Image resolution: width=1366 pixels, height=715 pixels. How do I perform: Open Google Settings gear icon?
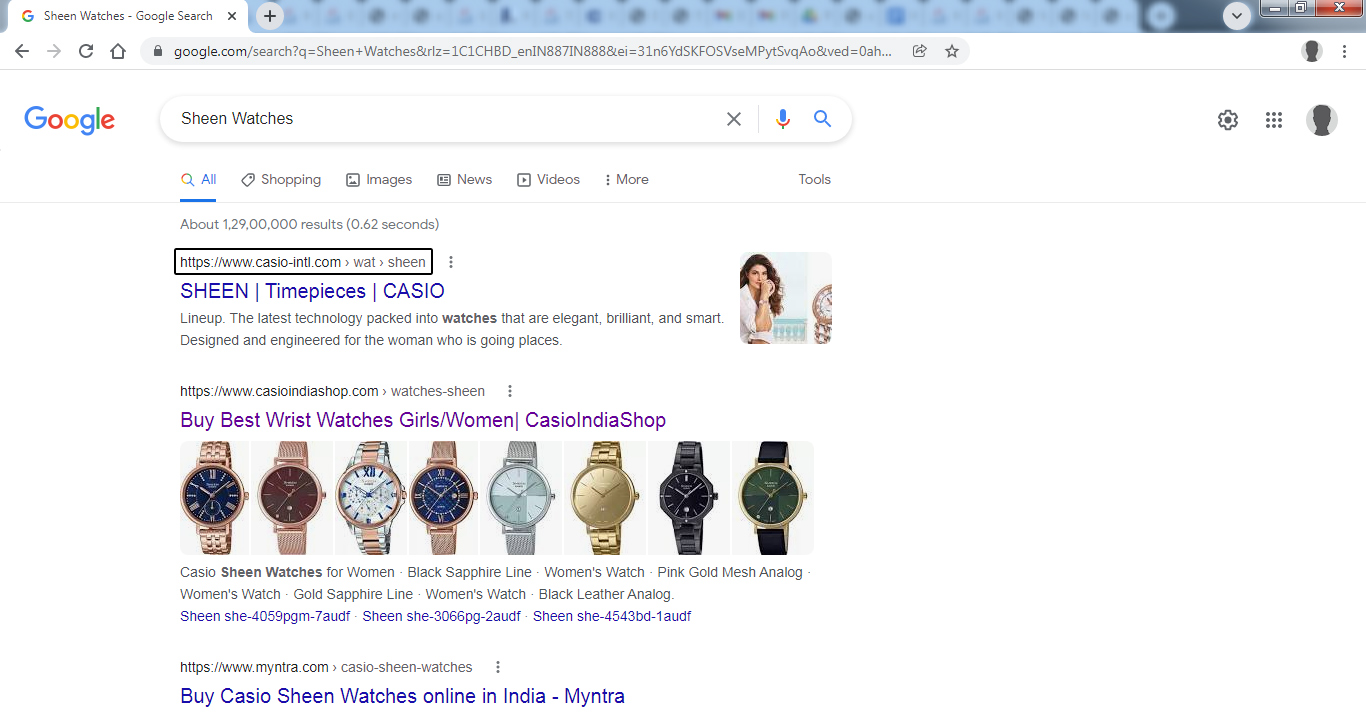coord(1227,120)
